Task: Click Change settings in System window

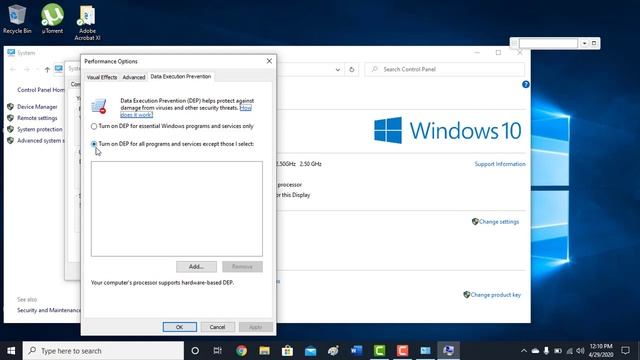Action: point(499,222)
